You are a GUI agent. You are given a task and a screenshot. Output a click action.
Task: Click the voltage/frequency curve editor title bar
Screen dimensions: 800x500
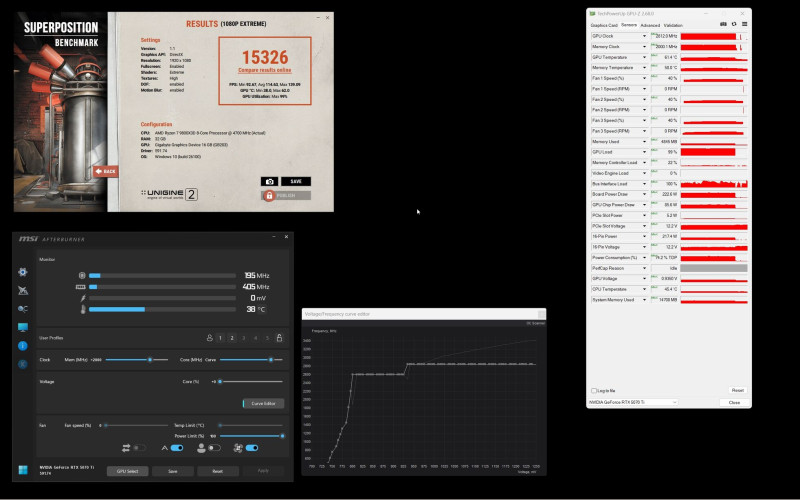(x=423, y=314)
